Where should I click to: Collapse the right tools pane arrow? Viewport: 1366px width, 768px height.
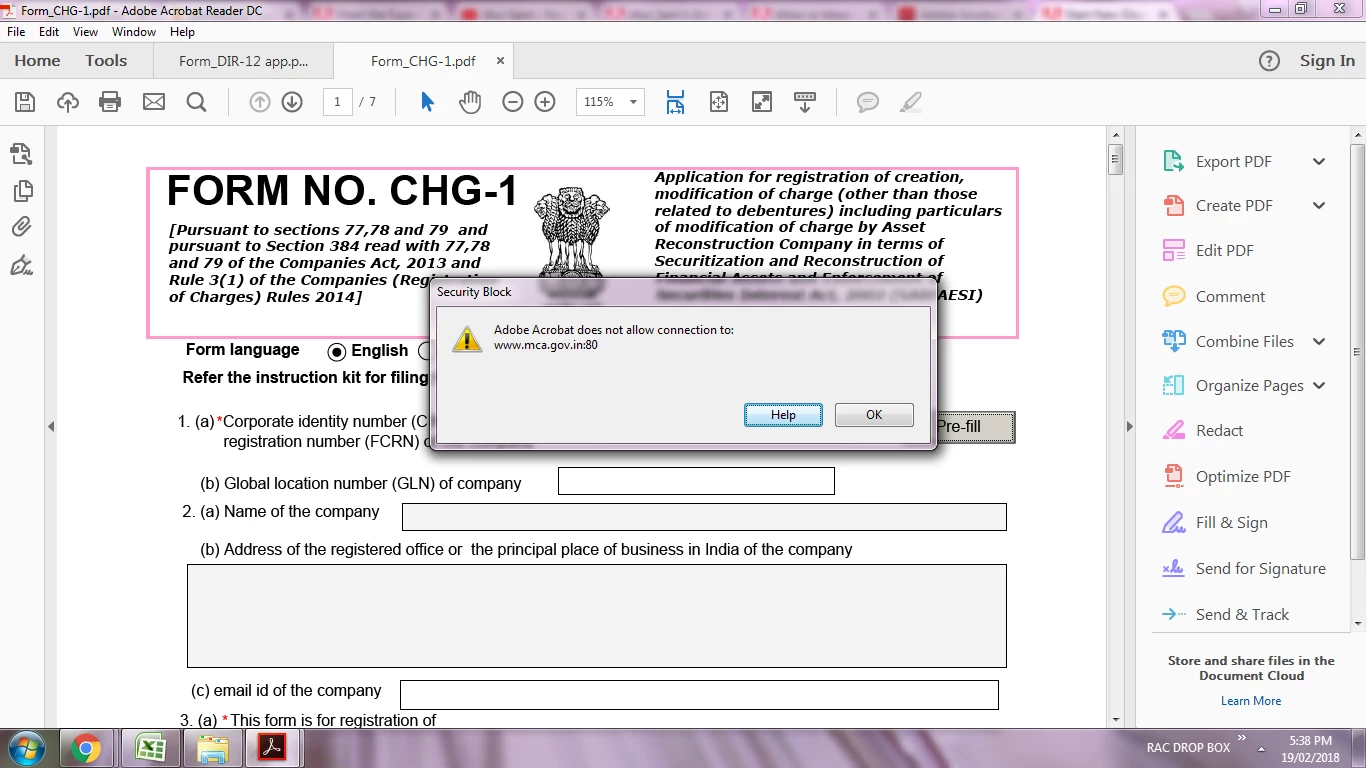click(1130, 426)
